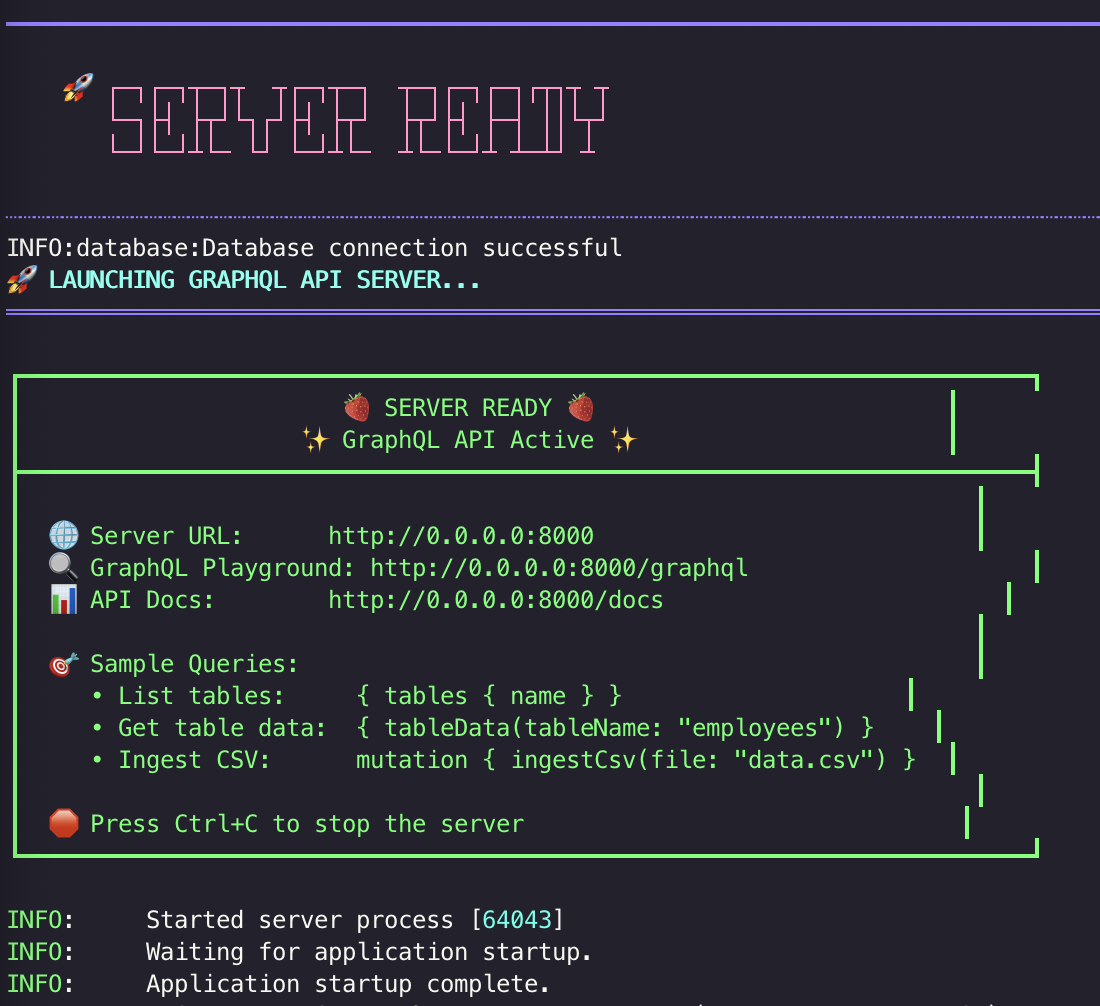
Task: Click the 'GraphQL API Active' text
Action: coord(468,440)
